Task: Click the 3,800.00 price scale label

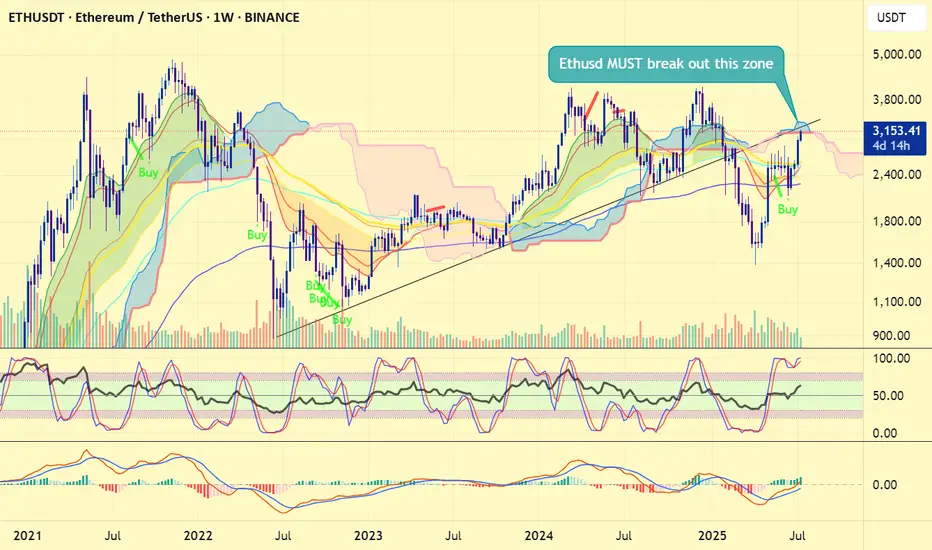Action: (896, 99)
